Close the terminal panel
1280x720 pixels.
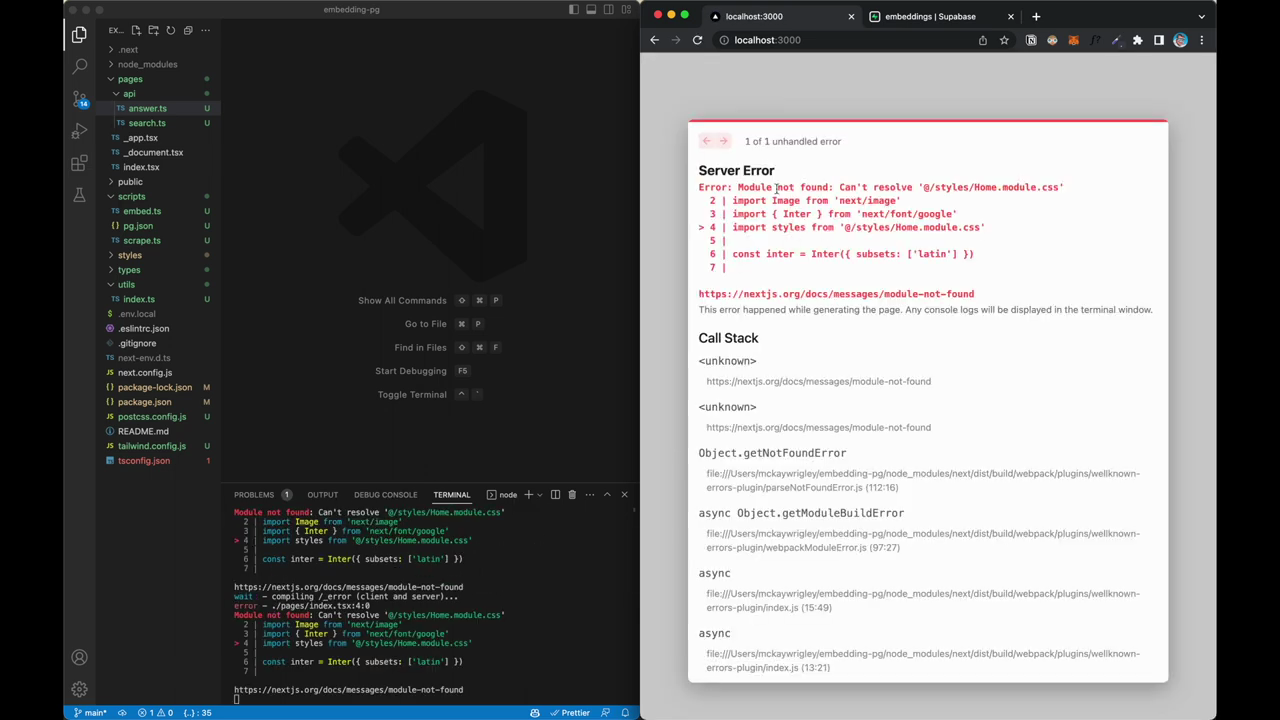(x=624, y=494)
